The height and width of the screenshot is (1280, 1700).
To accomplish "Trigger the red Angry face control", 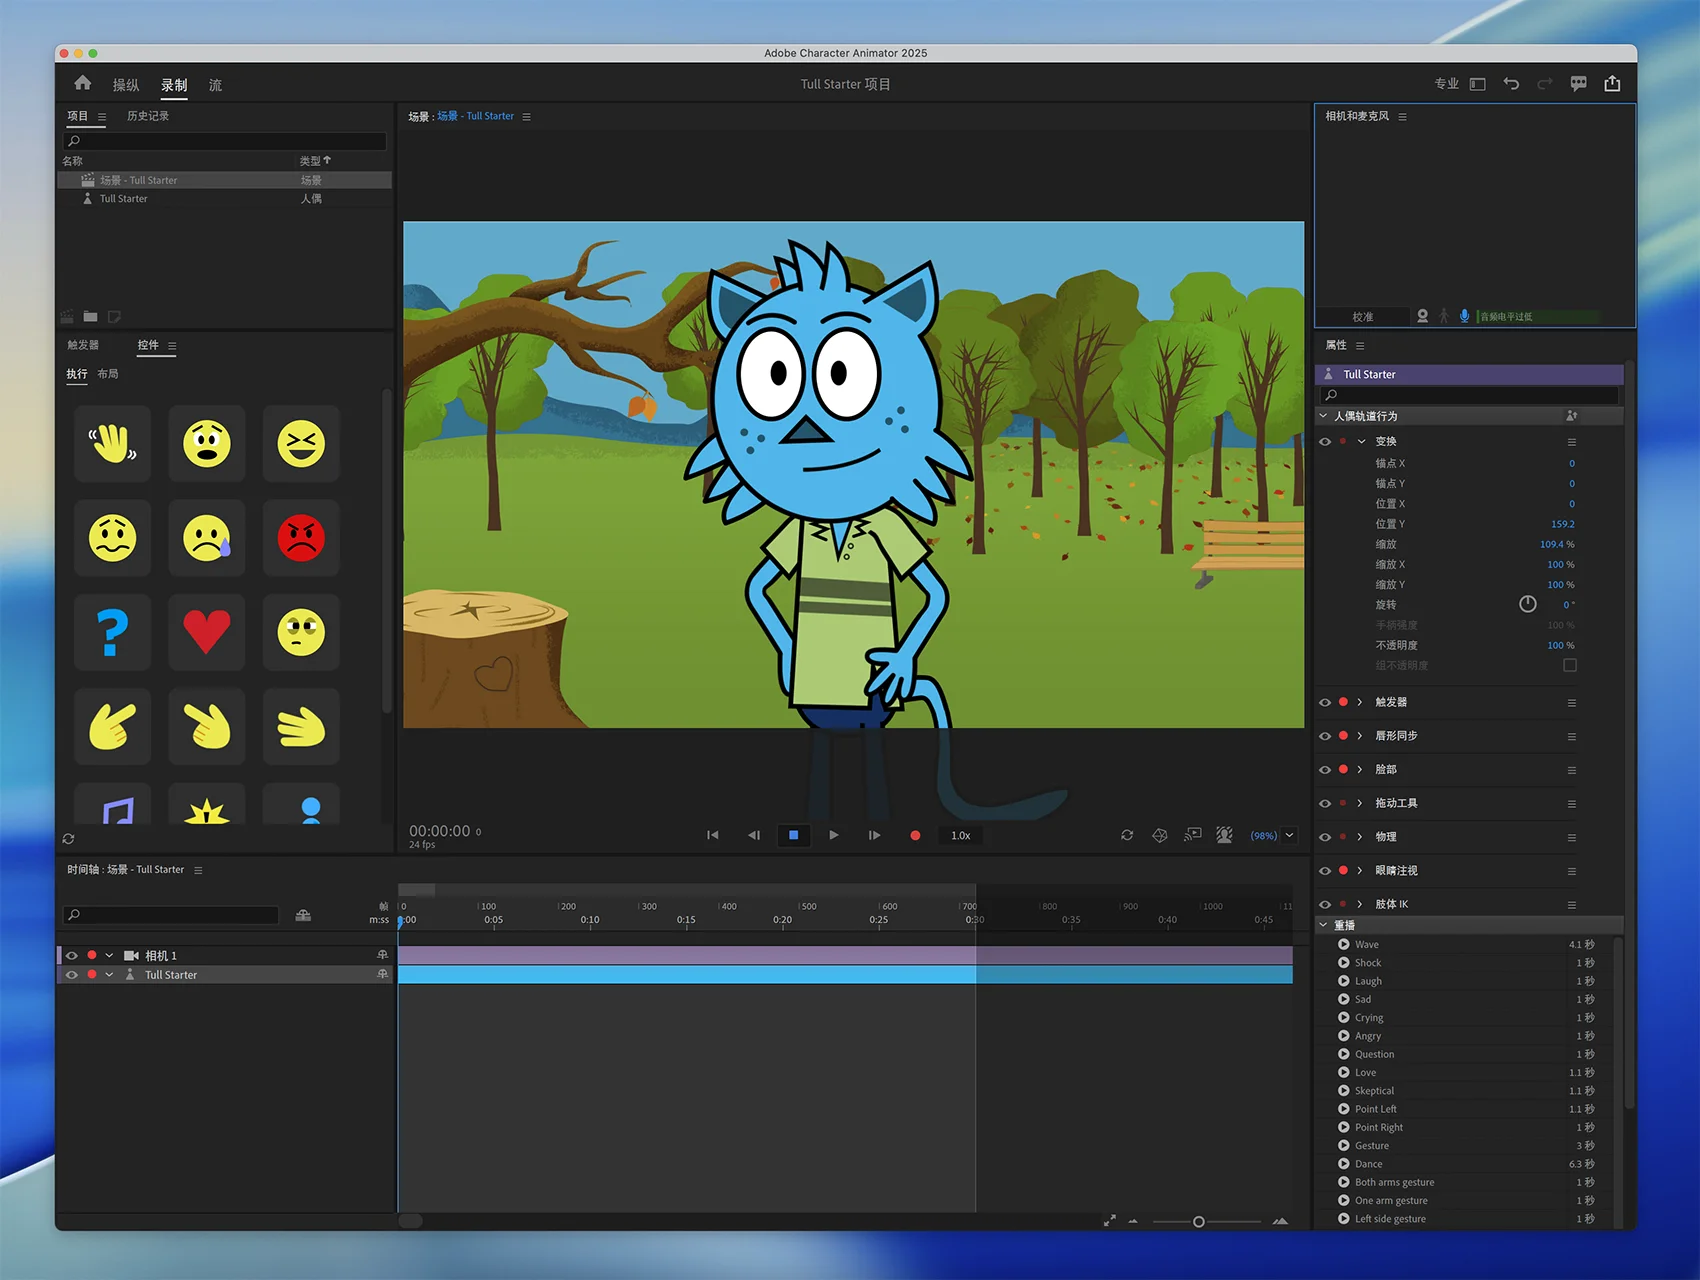I will point(301,538).
